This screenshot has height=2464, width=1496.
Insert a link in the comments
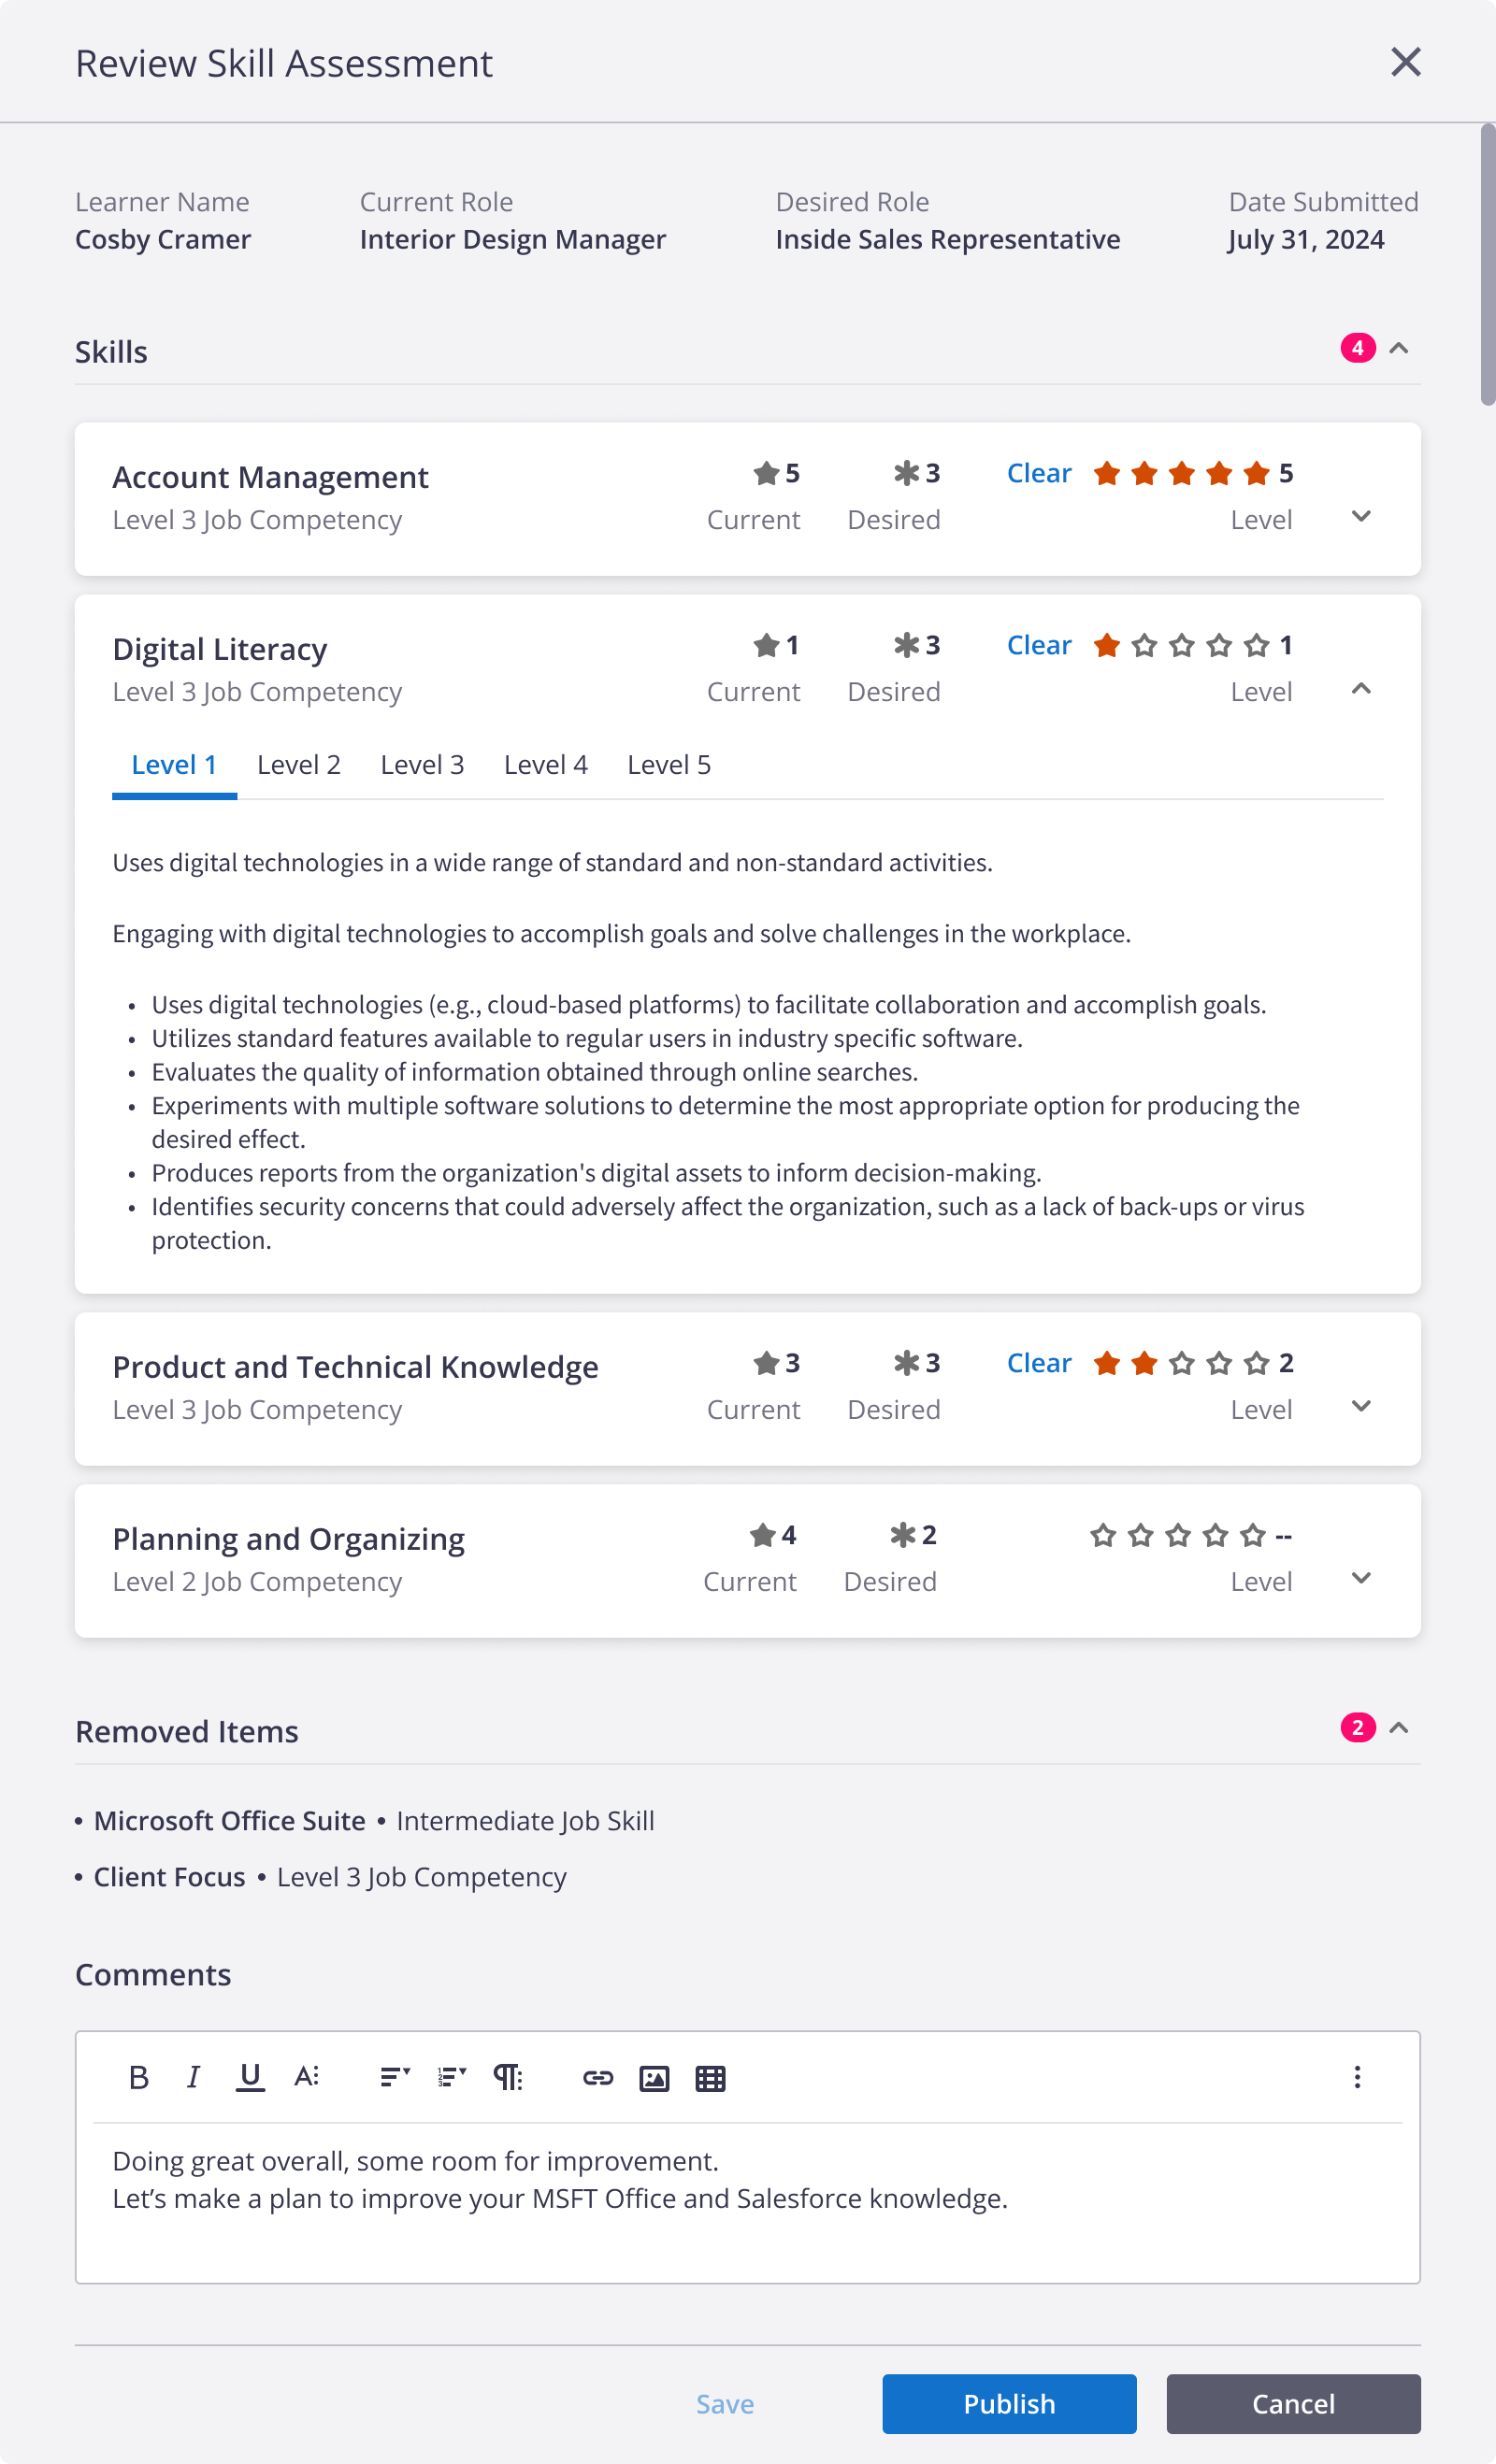tap(598, 2078)
